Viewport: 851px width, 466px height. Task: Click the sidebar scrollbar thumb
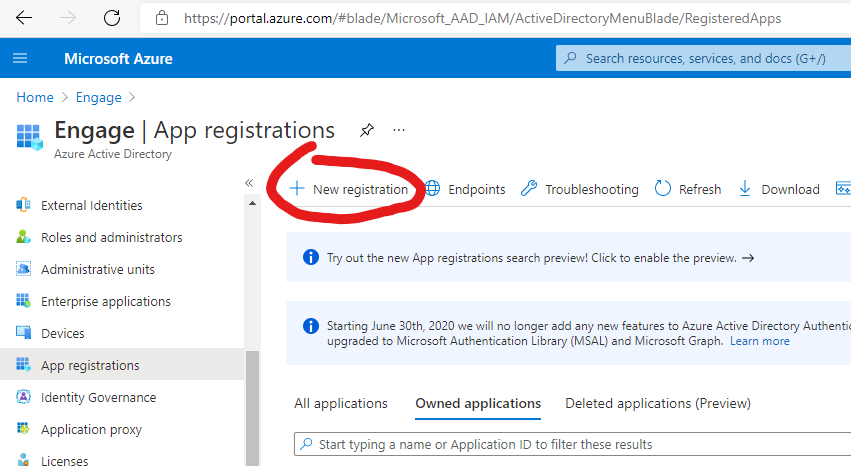(252, 408)
